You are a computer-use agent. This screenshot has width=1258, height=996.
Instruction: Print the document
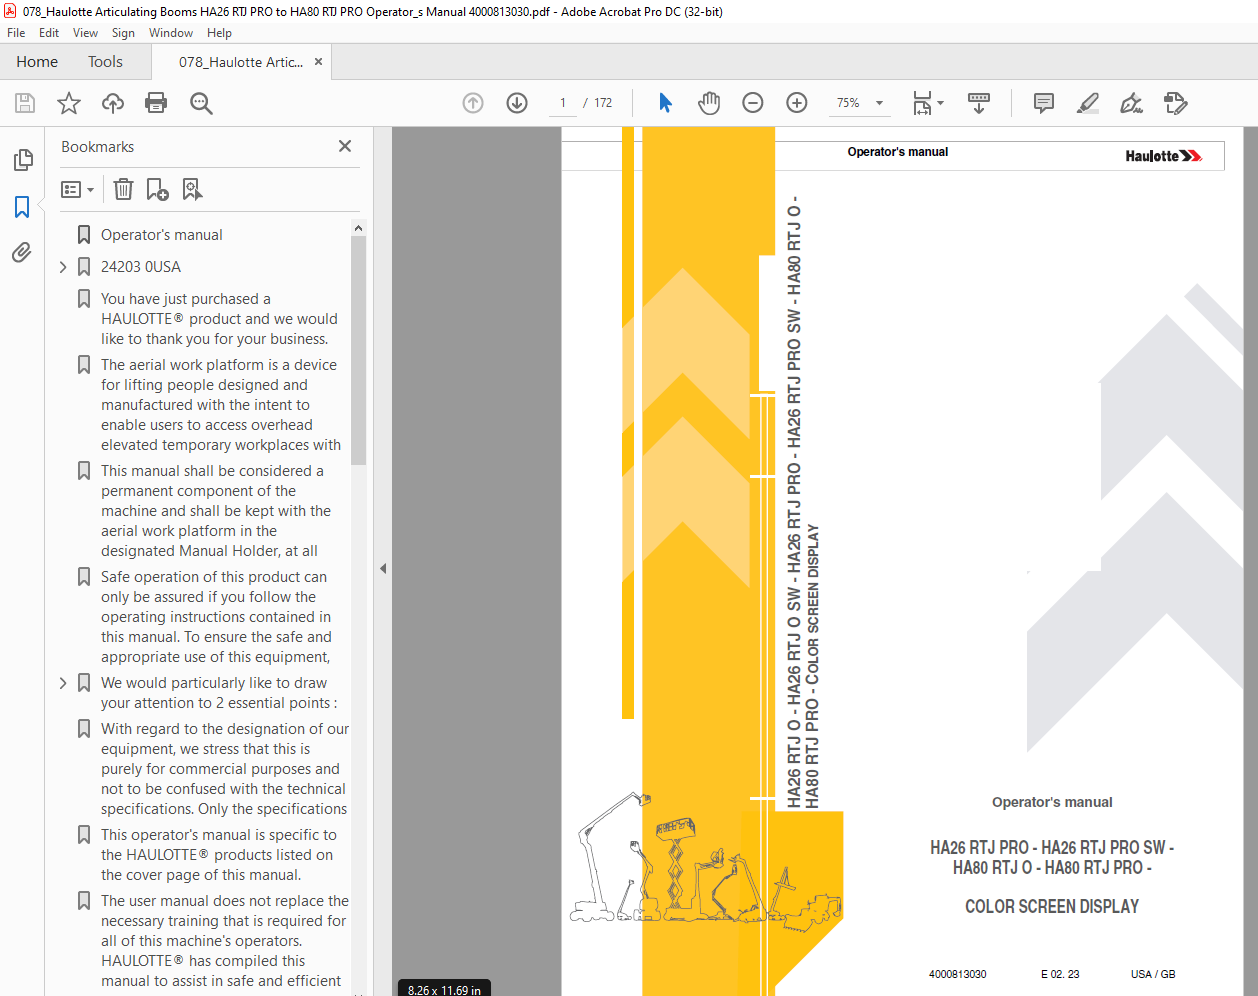point(156,103)
